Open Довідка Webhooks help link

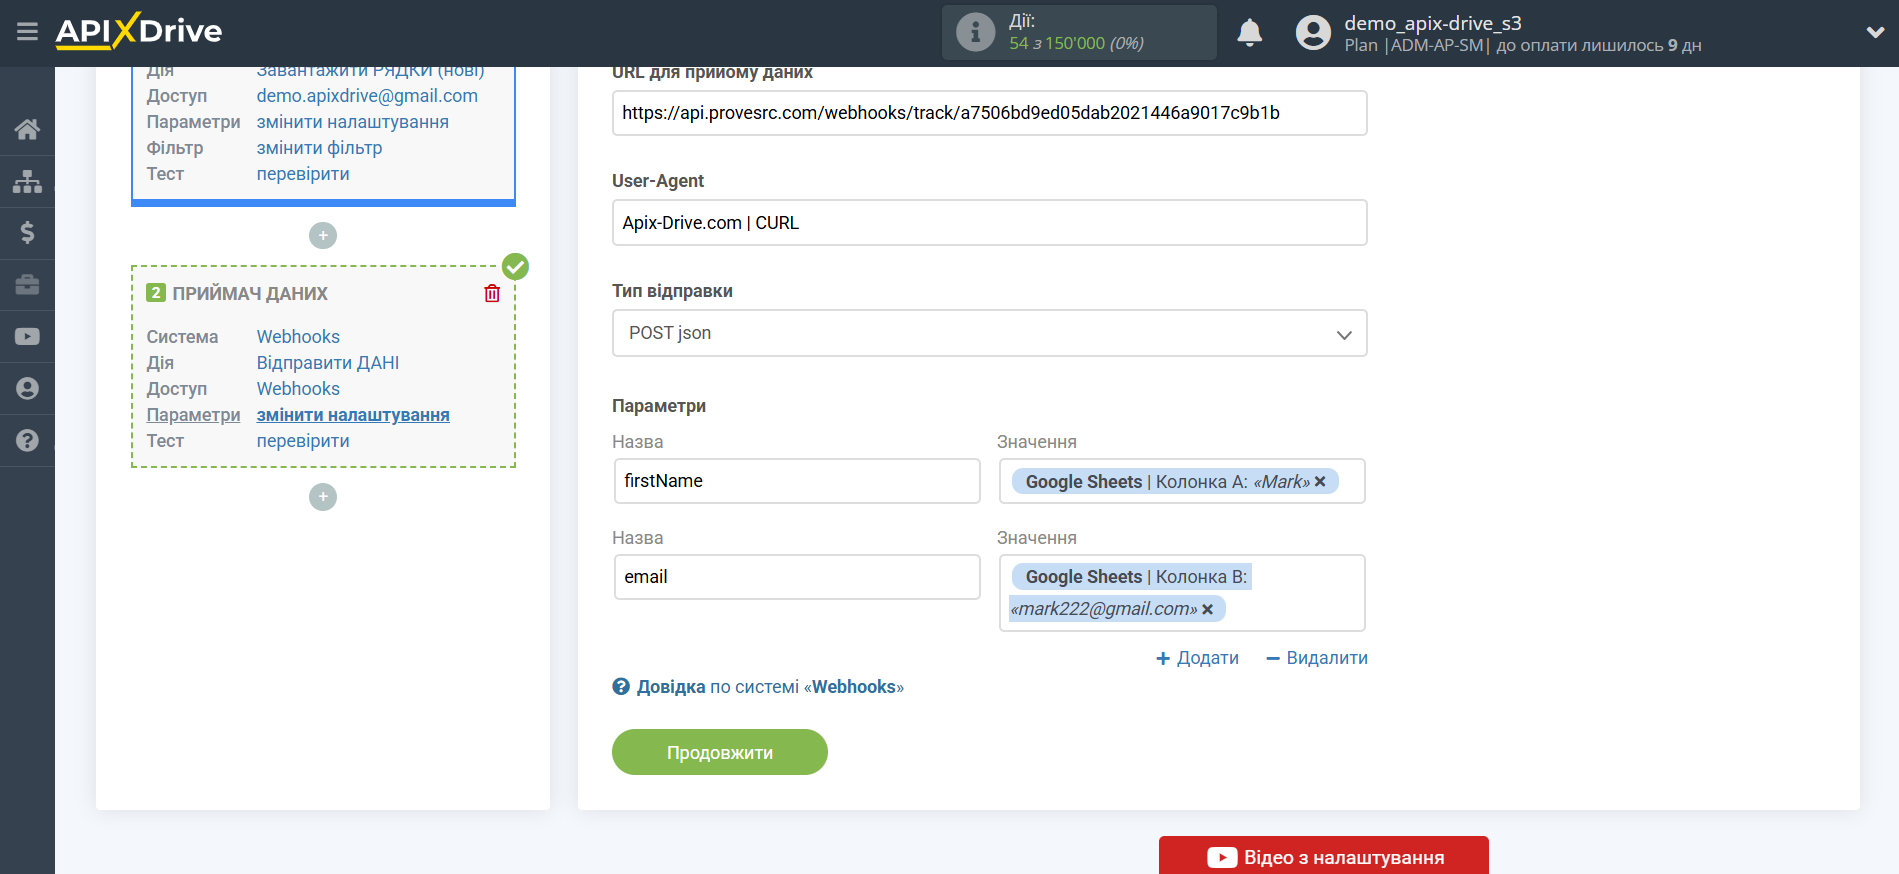pyautogui.click(x=770, y=687)
